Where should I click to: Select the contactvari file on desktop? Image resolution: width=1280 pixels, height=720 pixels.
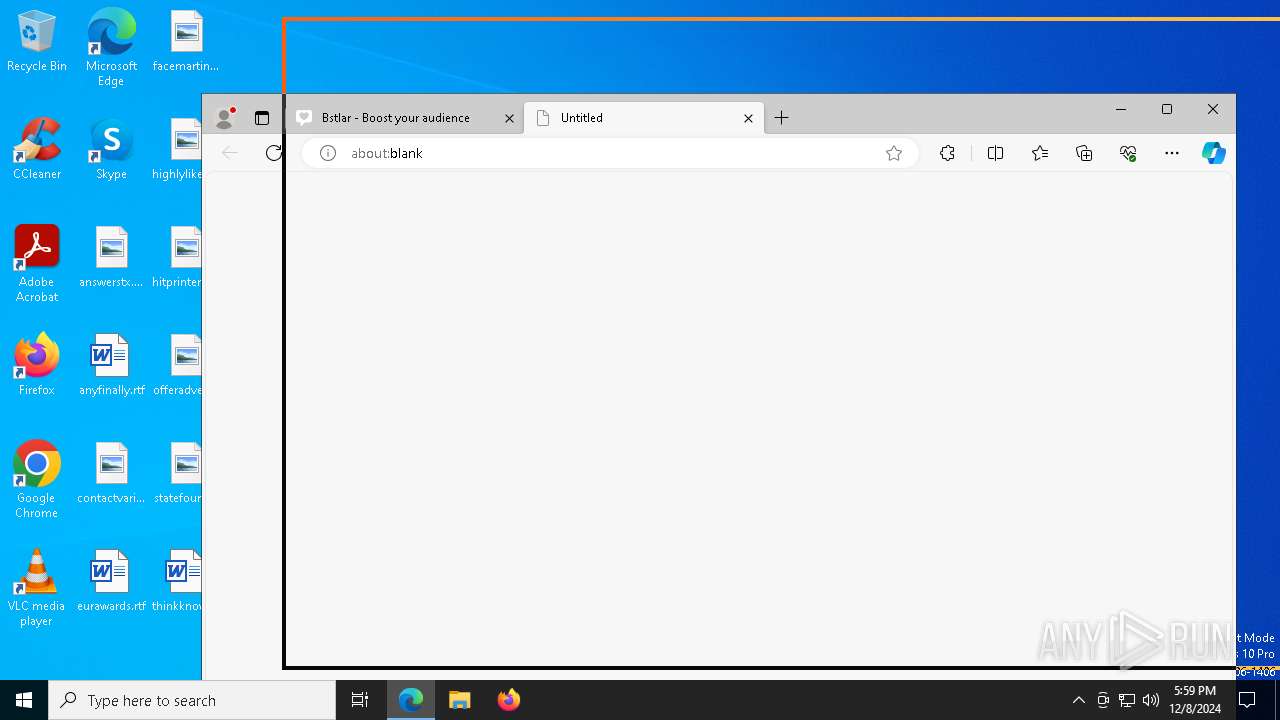coord(111,474)
